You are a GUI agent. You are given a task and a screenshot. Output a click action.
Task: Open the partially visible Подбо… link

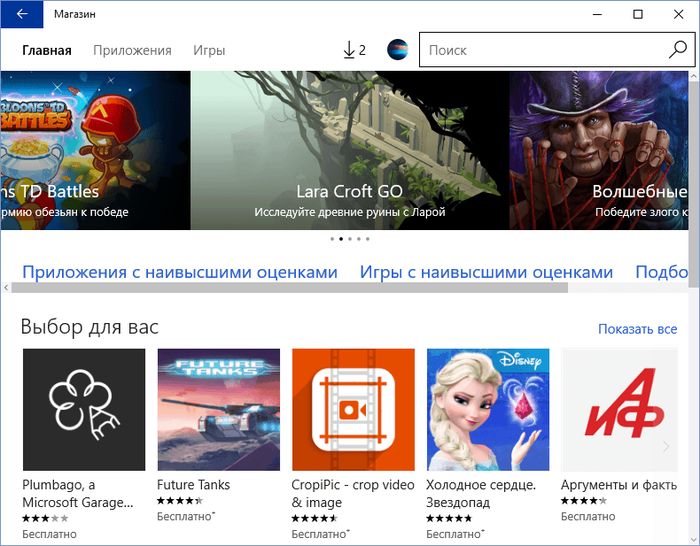coord(662,272)
